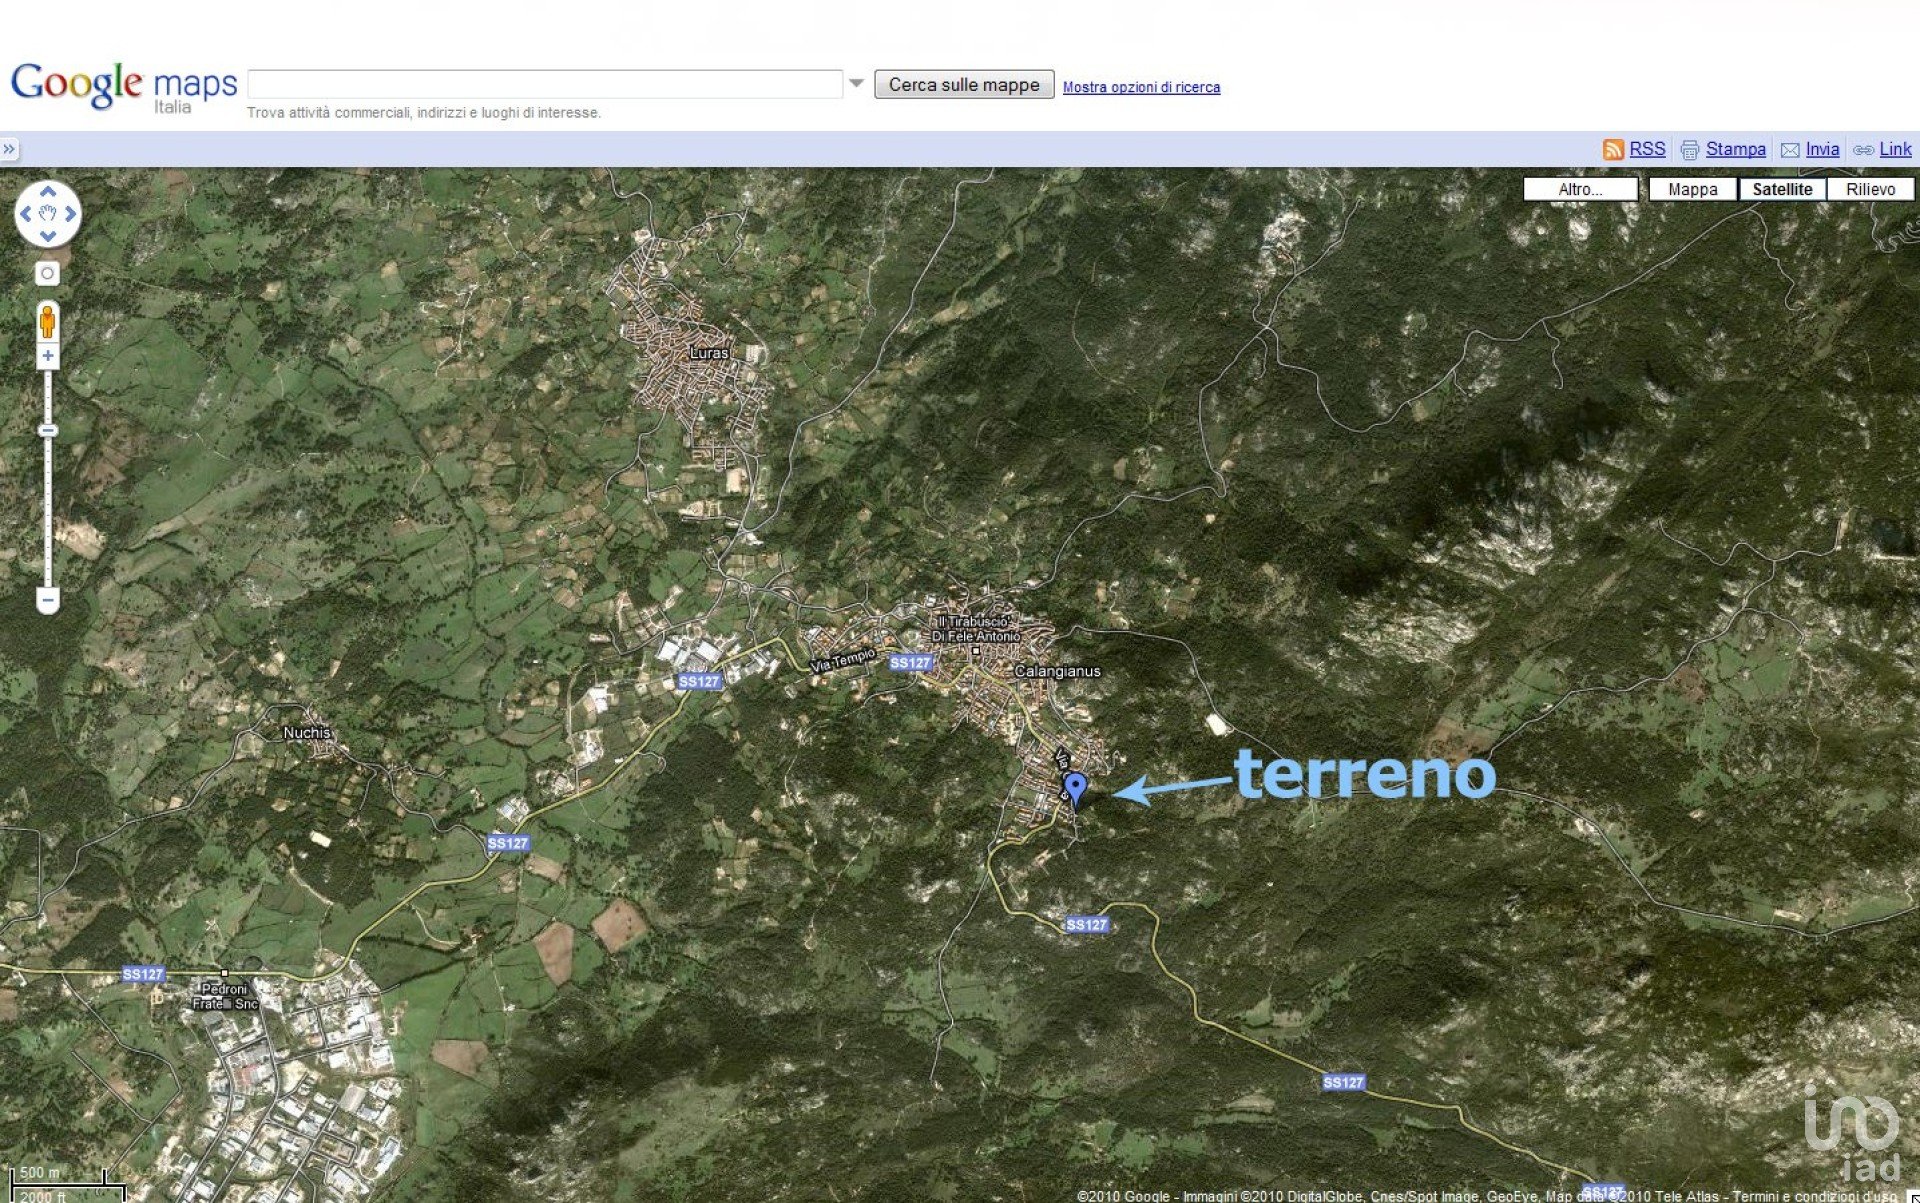Screen dimensions: 1920x1203
Task: Click the reset view circle button
Action: (47, 273)
